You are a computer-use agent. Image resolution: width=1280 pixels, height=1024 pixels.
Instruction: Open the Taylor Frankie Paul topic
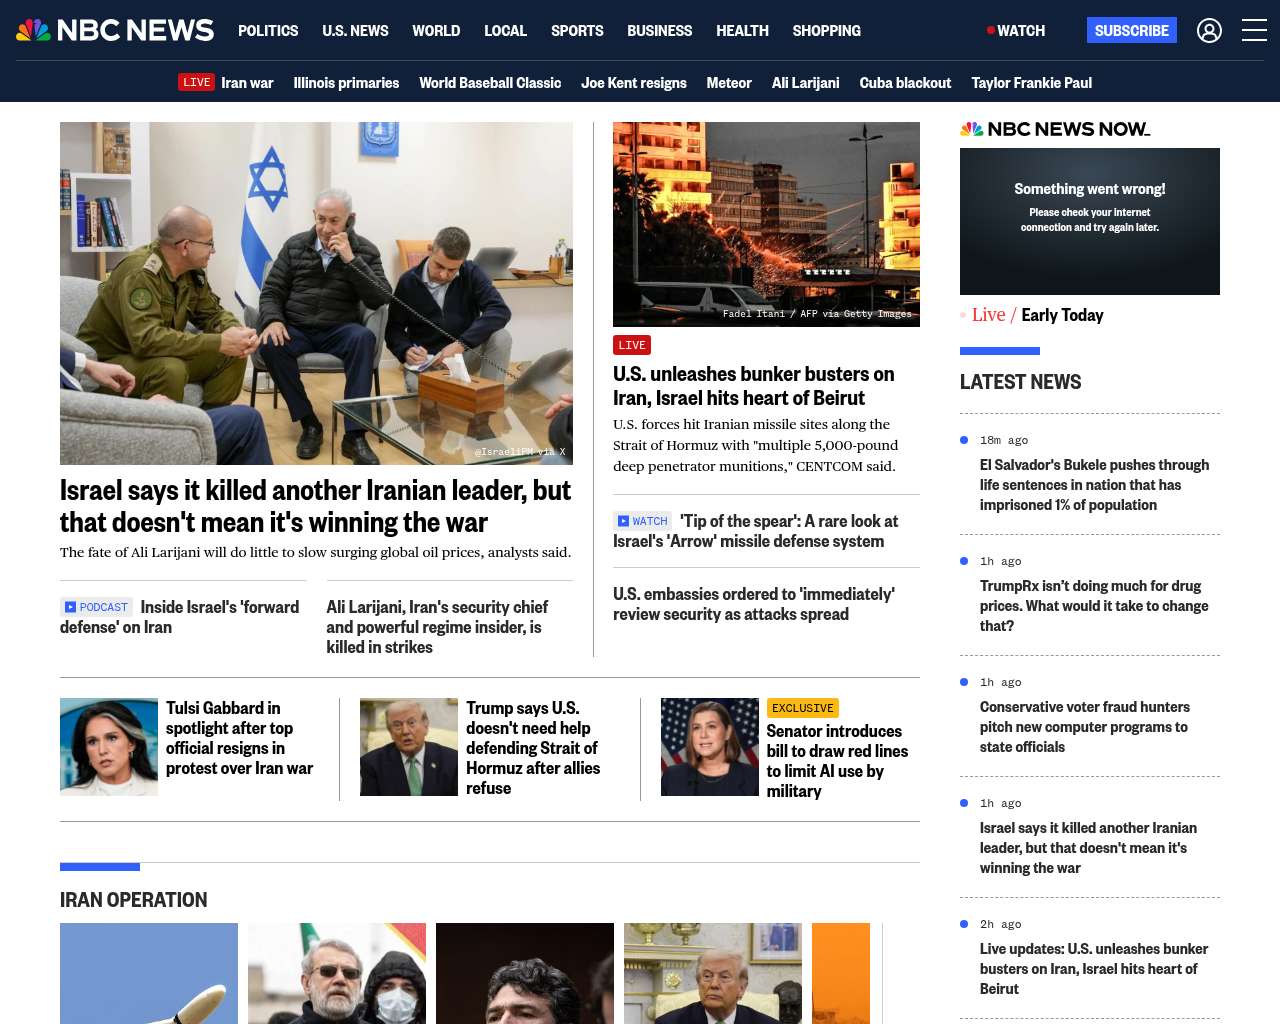click(x=1031, y=83)
